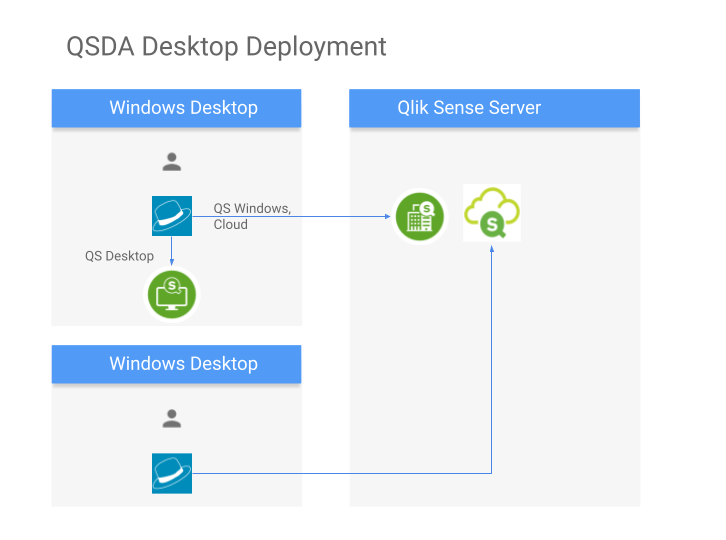Viewport: 726px width, 540px height.
Task: Click the horizontal connector leaving the lower hat icon
Action: pyautogui.click(x=340, y=473)
